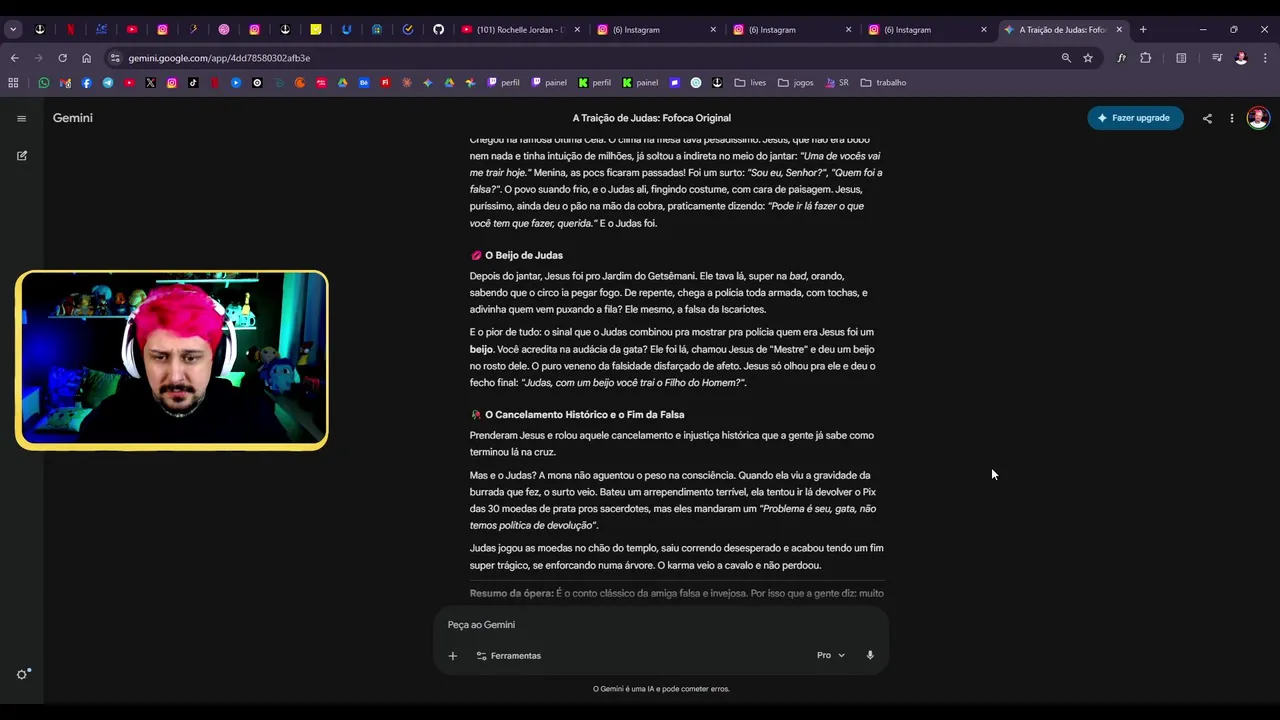Go to the browser home page
This screenshot has width=1280, height=720.
(86, 58)
